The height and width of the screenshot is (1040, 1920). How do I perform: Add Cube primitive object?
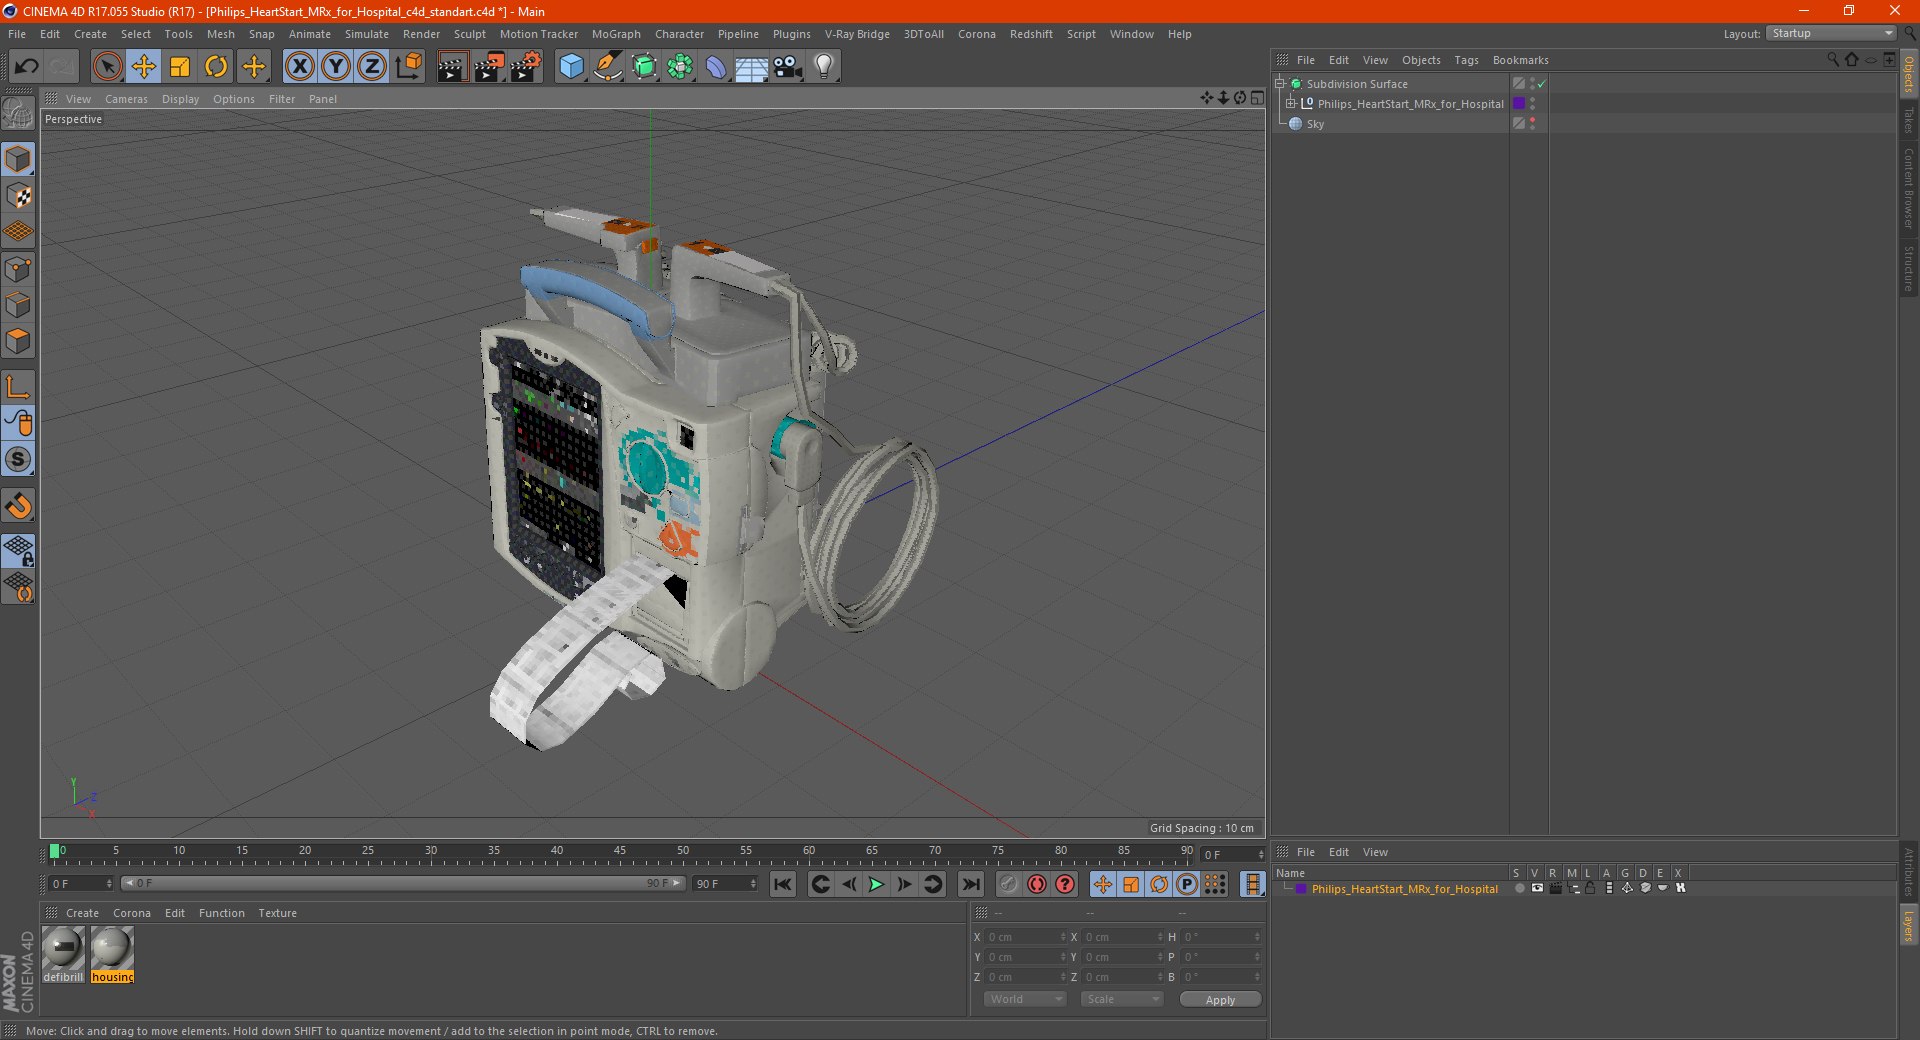571,67
